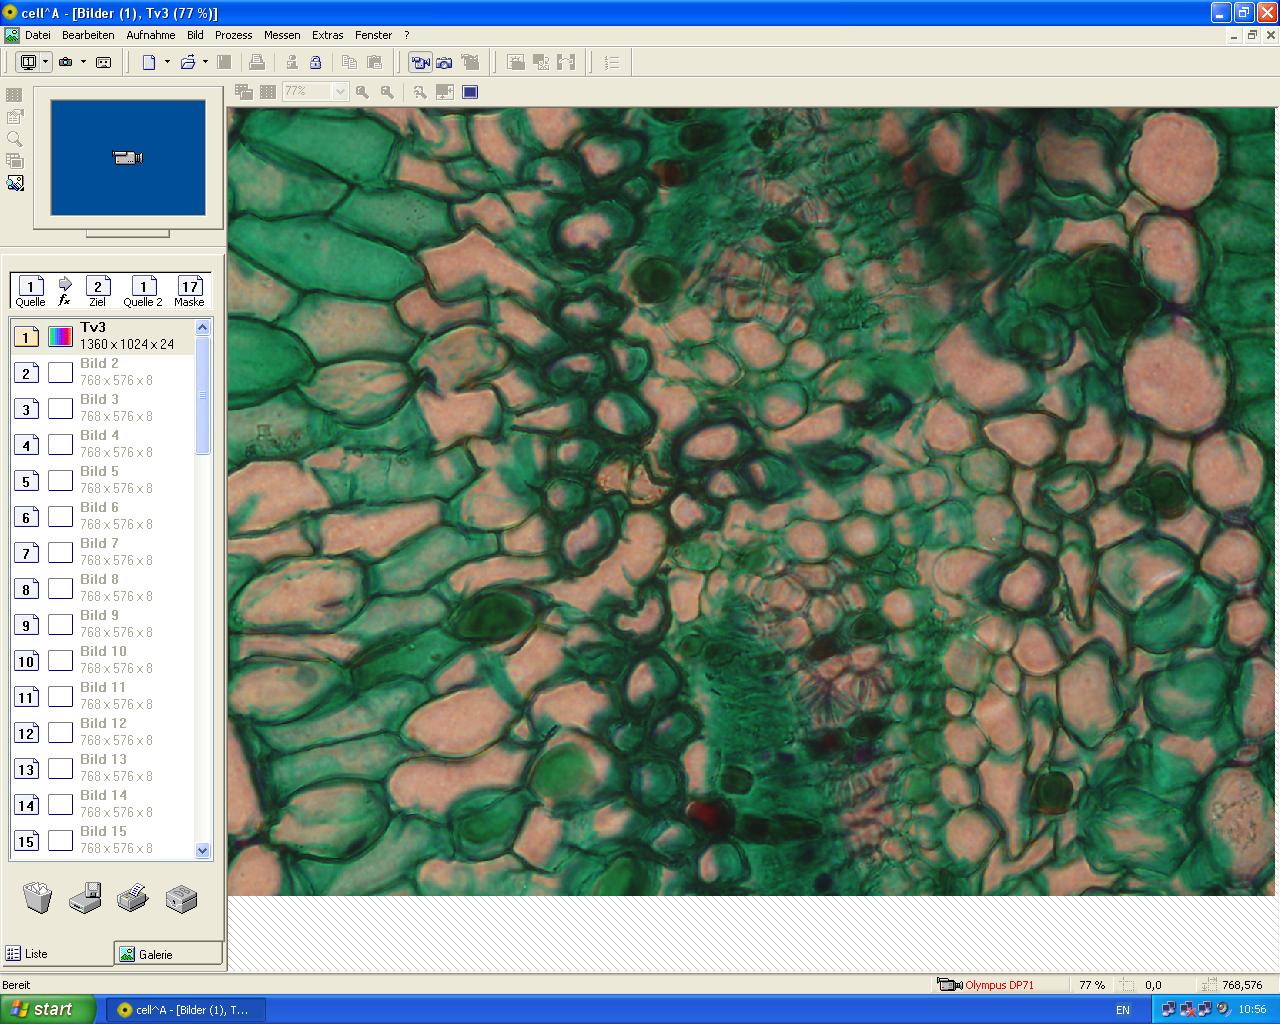Open the dropdown arrow beside the monitor icon
The width and height of the screenshot is (1280, 1024).
[45, 62]
